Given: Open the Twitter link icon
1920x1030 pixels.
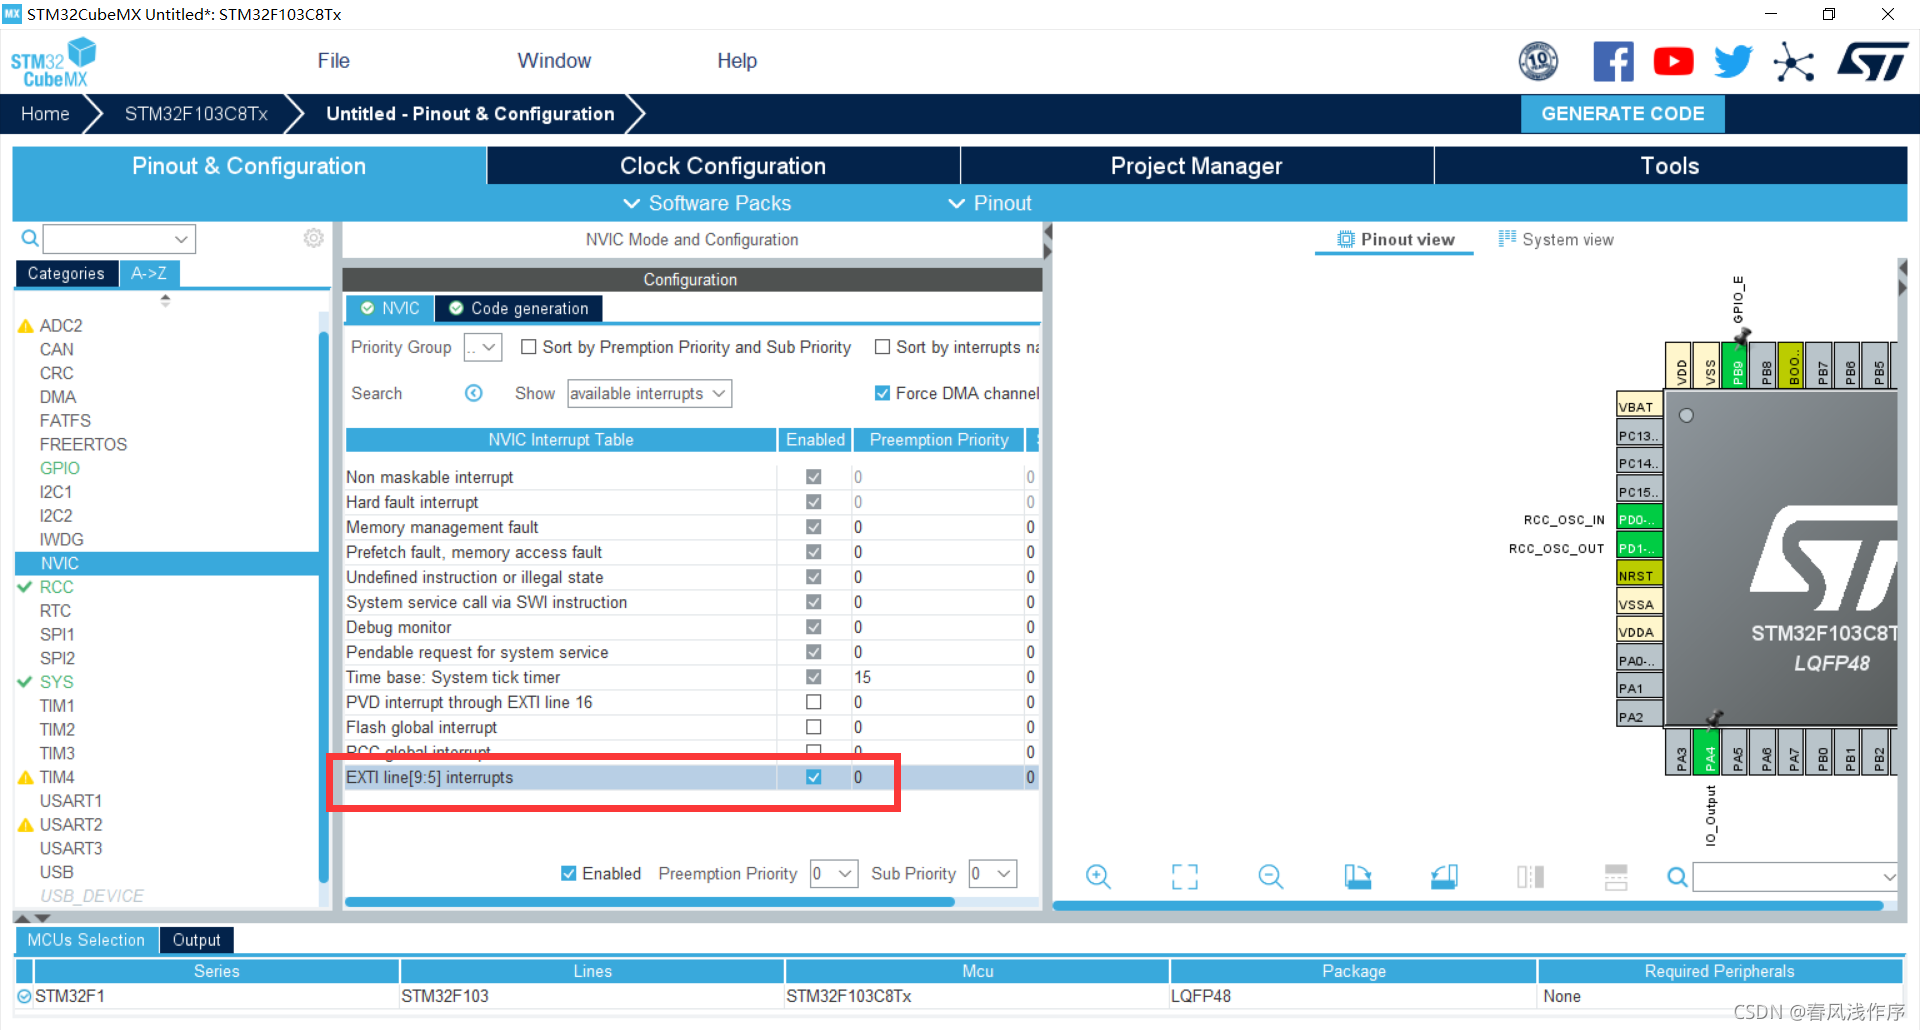Looking at the screenshot, I should click(1733, 62).
